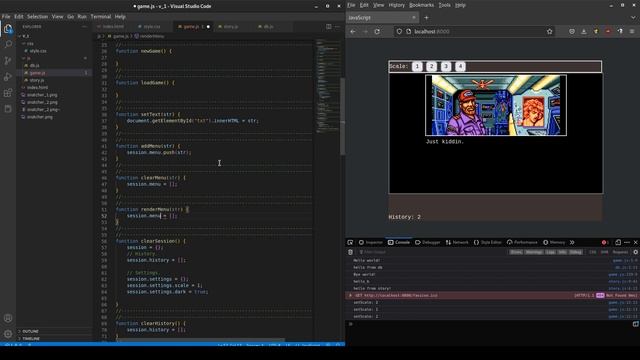Viewport: 640px width, 360px height.
Task: Open console settings gear in devtools
Action: [636, 252]
